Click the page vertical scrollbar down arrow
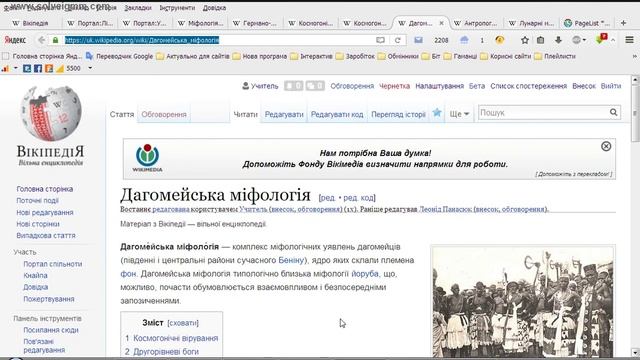Viewport: 640px width, 360px height. 635,352
